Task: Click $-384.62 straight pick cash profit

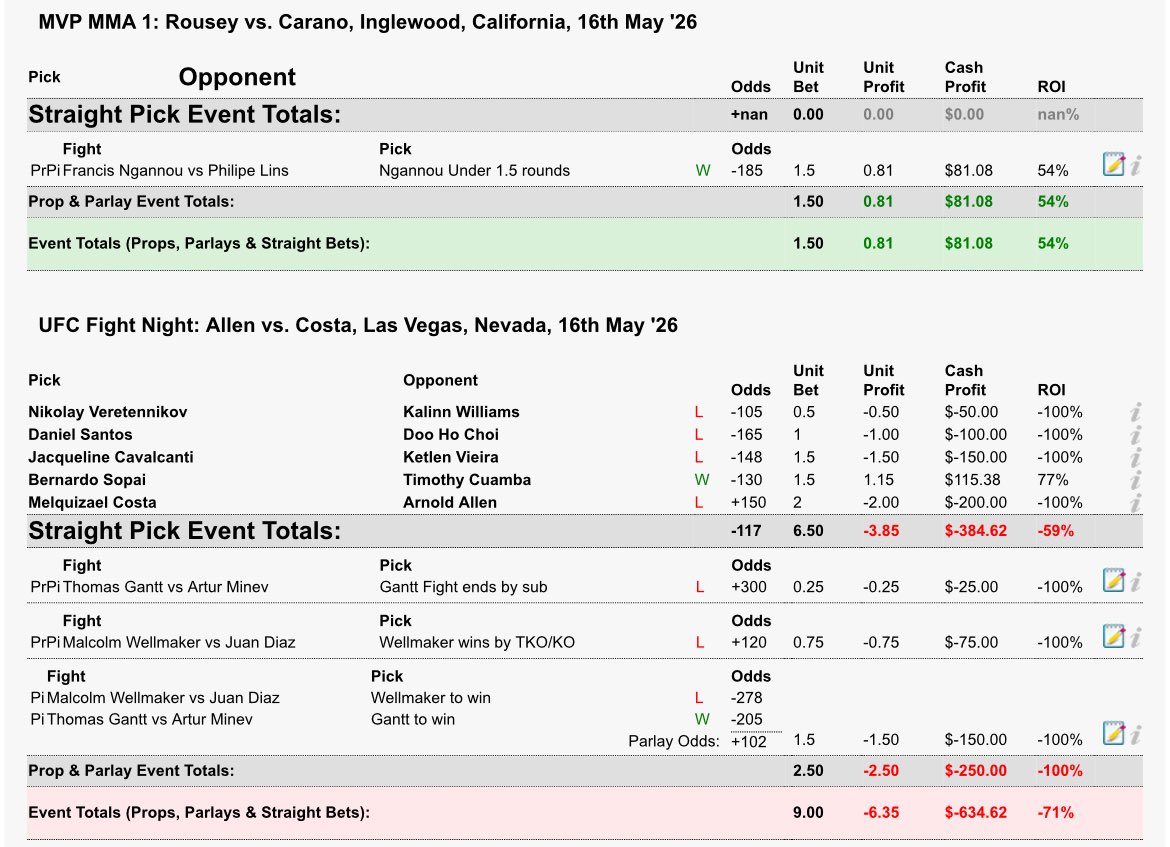Action: click(x=975, y=531)
